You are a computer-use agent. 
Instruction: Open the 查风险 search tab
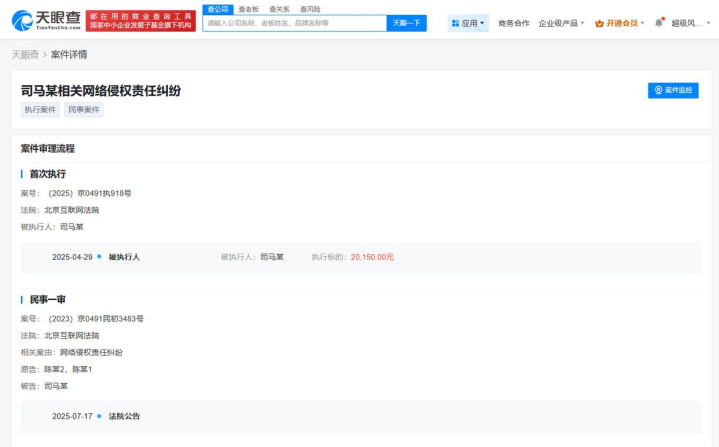(x=310, y=9)
